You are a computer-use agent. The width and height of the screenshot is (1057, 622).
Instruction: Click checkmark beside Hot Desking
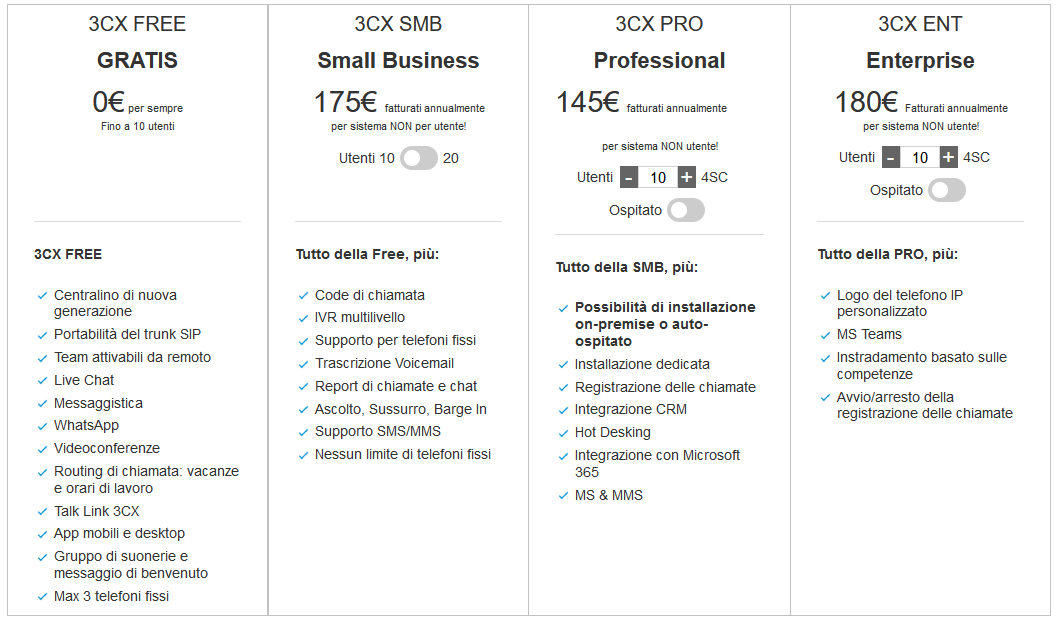(563, 433)
